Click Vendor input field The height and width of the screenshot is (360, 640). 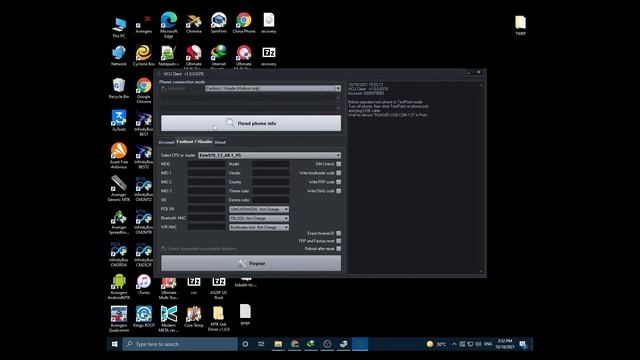(x=271, y=173)
